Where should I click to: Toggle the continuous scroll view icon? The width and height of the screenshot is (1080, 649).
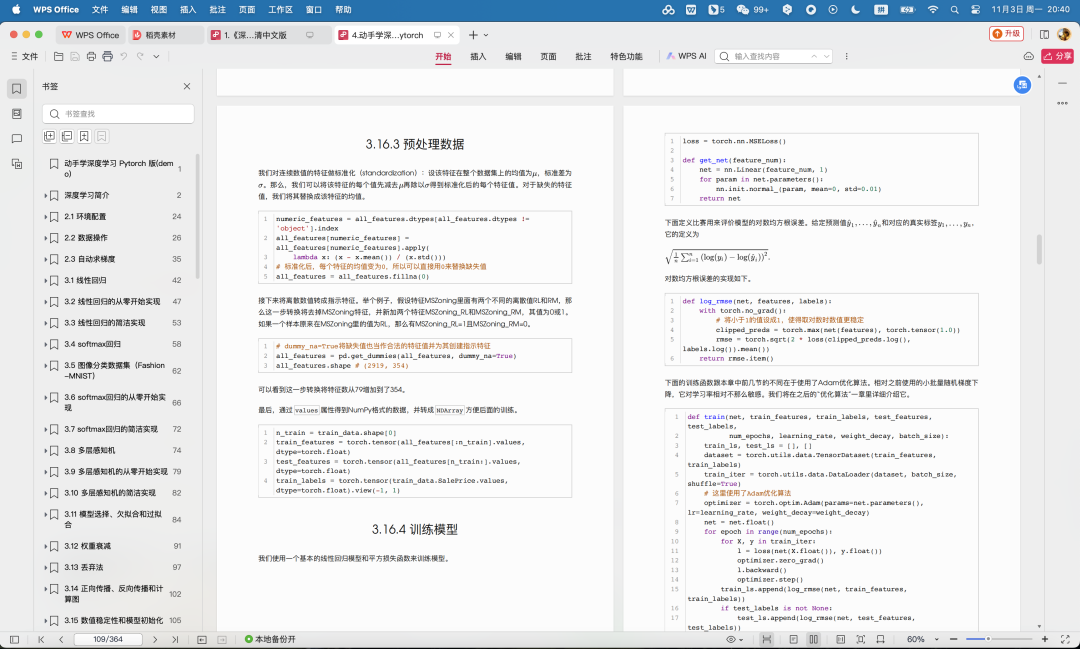pyautogui.click(x=767, y=639)
